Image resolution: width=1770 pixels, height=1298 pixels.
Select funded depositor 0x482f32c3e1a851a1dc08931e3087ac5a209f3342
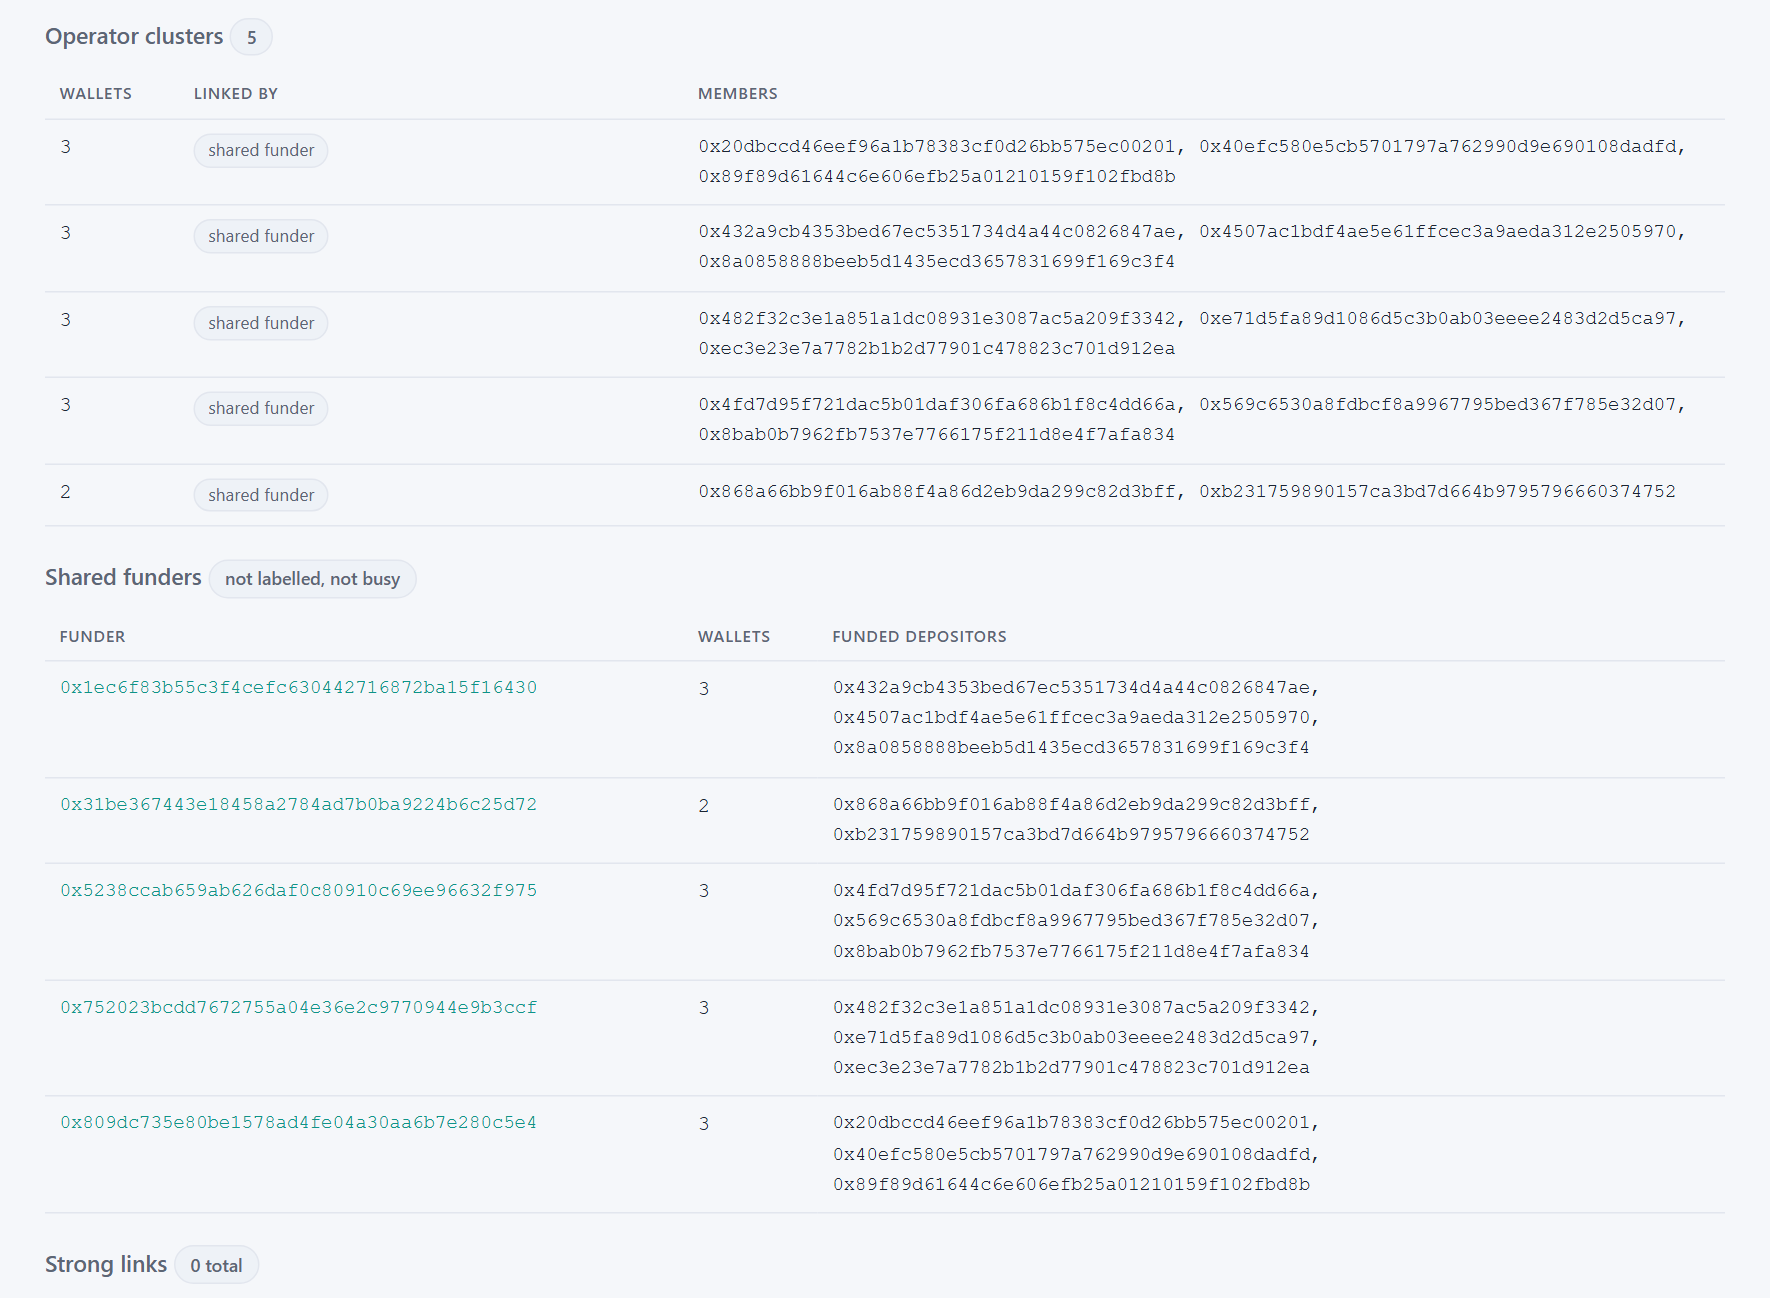1071,1008
